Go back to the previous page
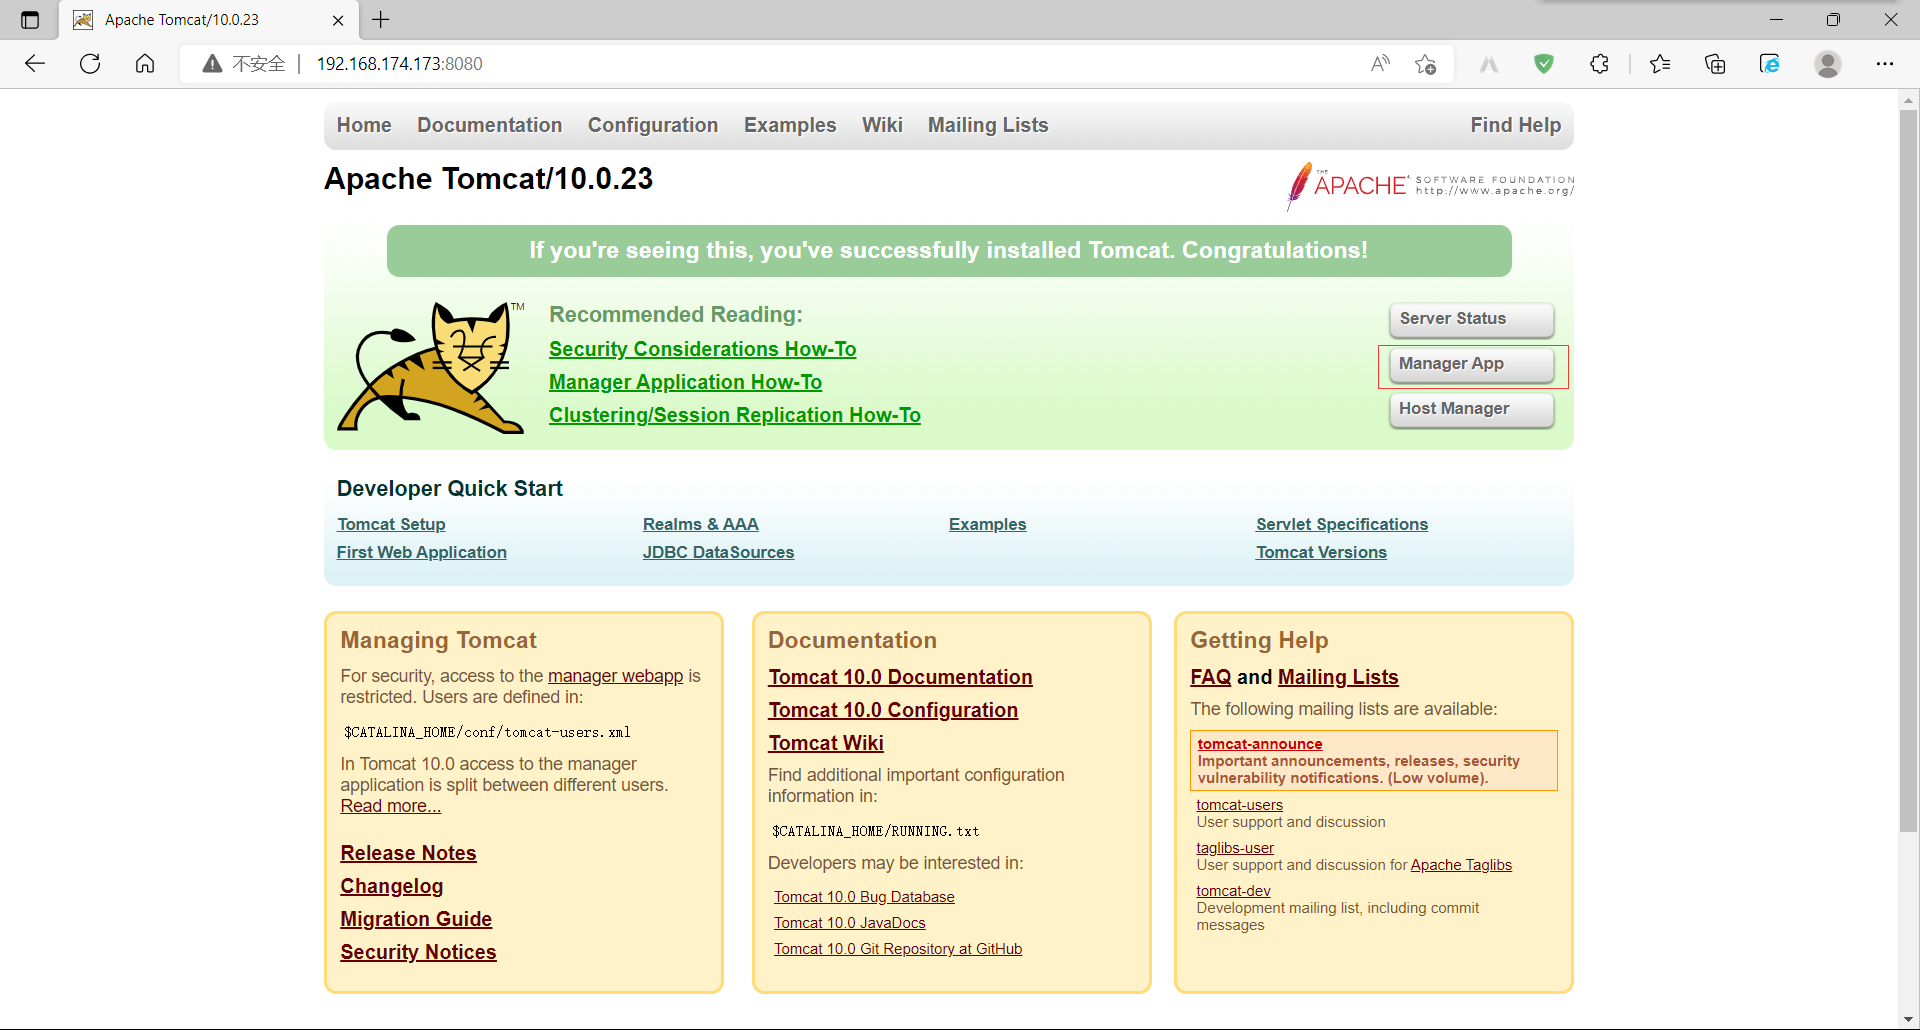This screenshot has height=1030, width=1920. click(x=35, y=64)
